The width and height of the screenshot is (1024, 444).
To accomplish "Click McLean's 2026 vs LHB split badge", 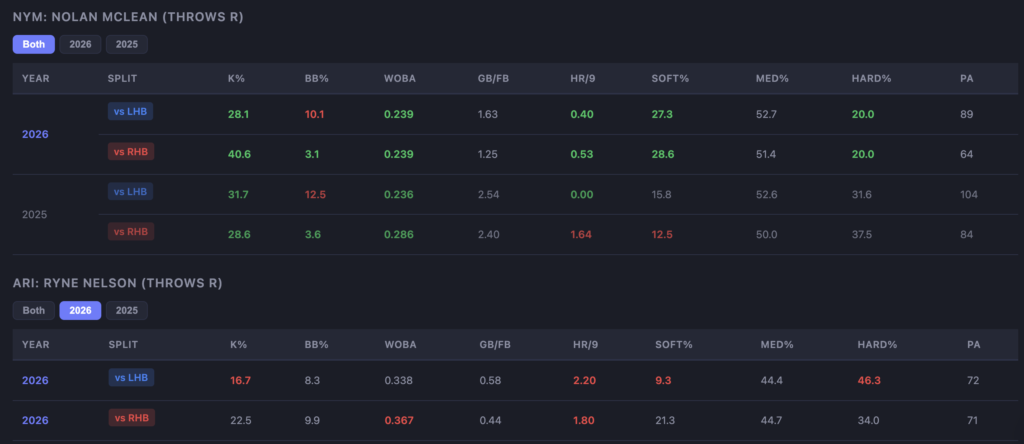I will 131,112.
